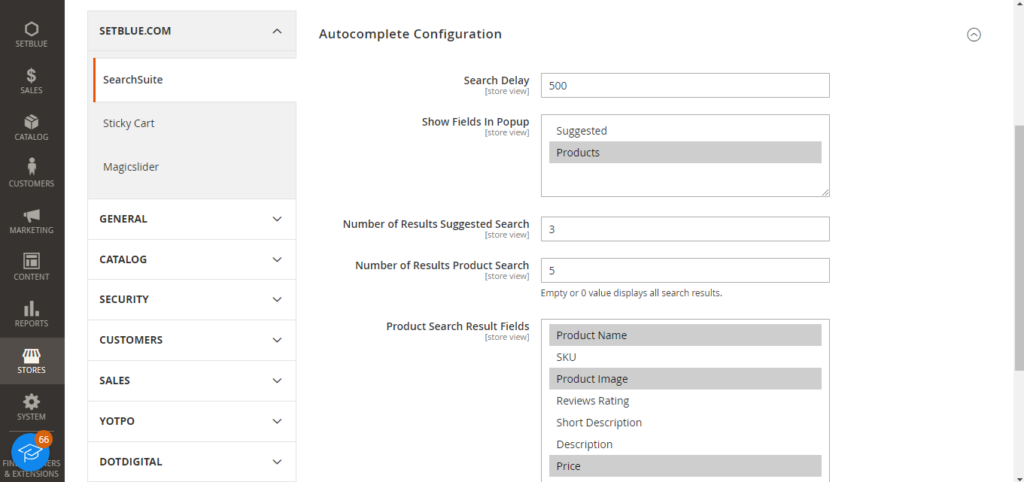The width and height of the screenshot is (1024, 482).
Task: Open the System gear icon
Action: click(31, 406)
